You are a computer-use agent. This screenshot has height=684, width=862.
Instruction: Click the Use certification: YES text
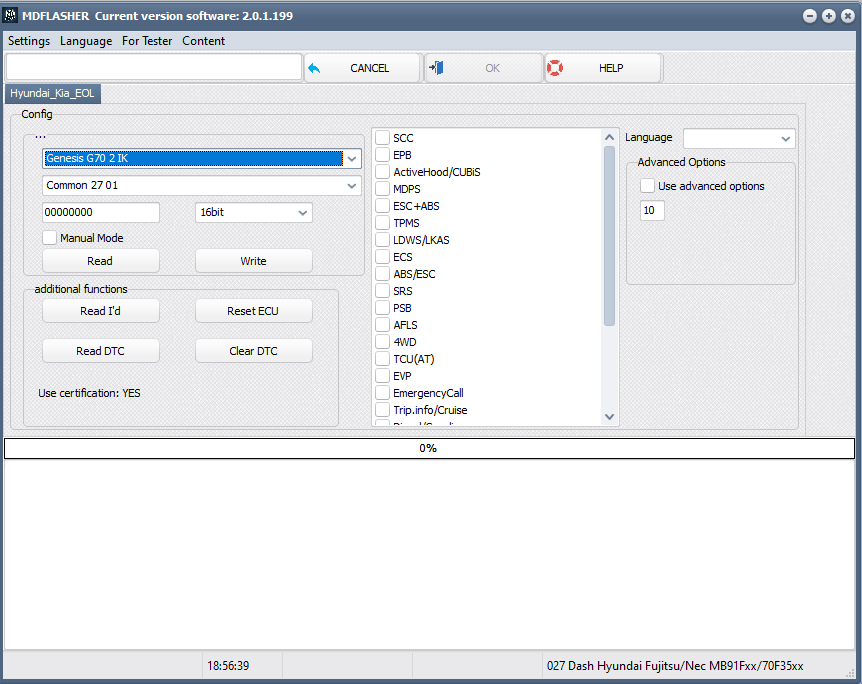[89, 393]
